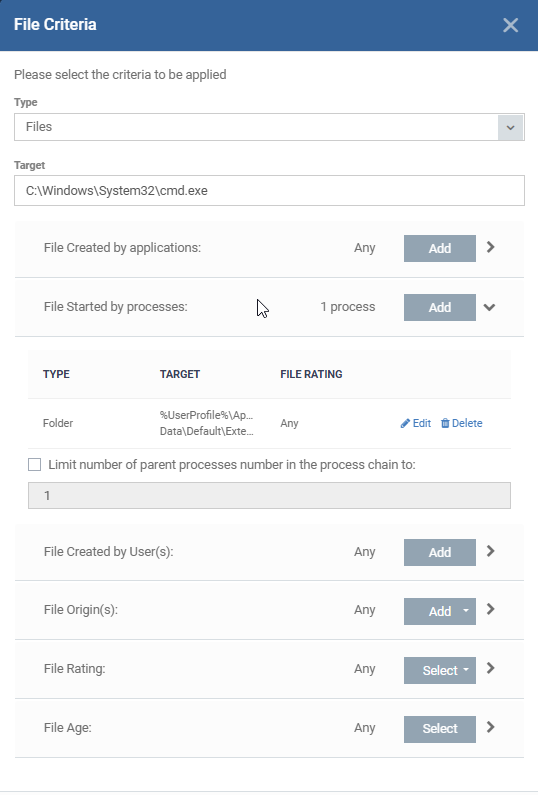Expand the File Rating chevron arrow

tap(490, 668)
